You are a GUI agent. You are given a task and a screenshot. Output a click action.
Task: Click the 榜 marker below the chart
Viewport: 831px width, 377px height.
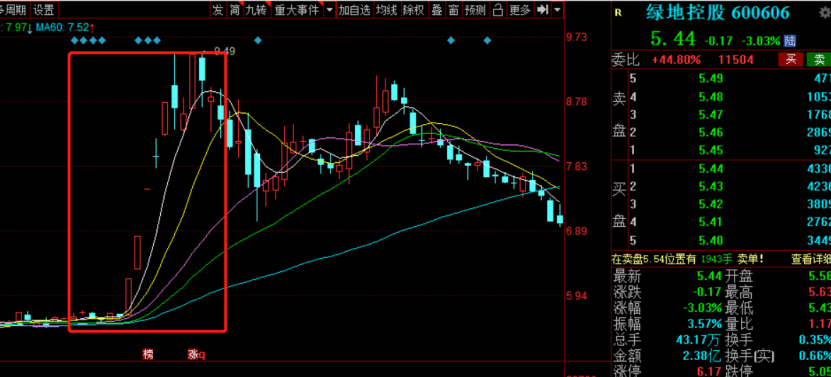[147, 354]
